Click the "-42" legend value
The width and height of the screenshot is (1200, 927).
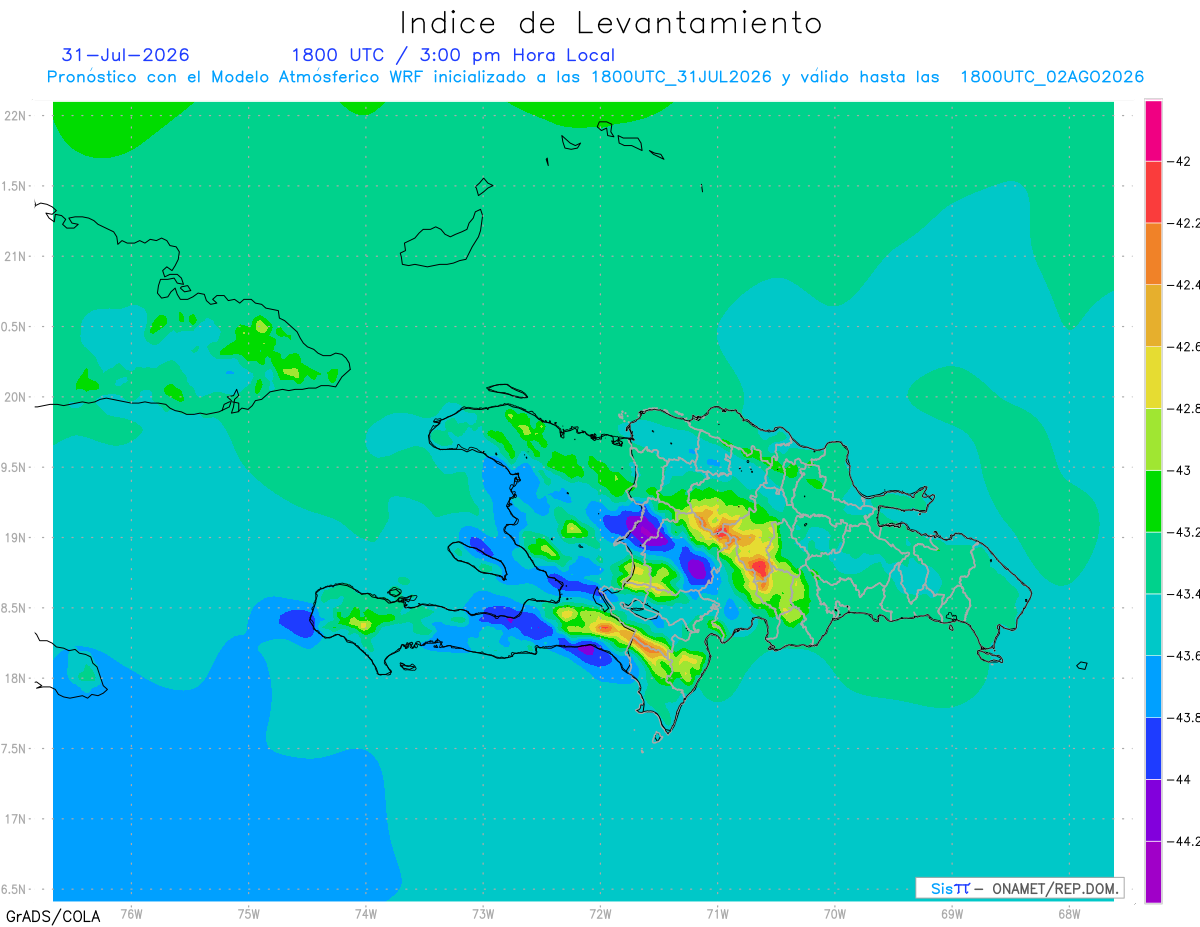pos(1179,161)
